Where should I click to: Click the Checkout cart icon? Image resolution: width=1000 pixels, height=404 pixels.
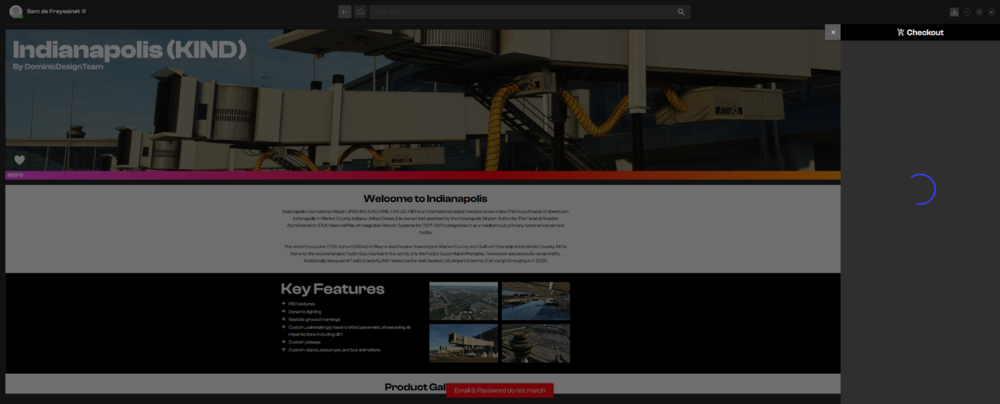click(900, 32)
